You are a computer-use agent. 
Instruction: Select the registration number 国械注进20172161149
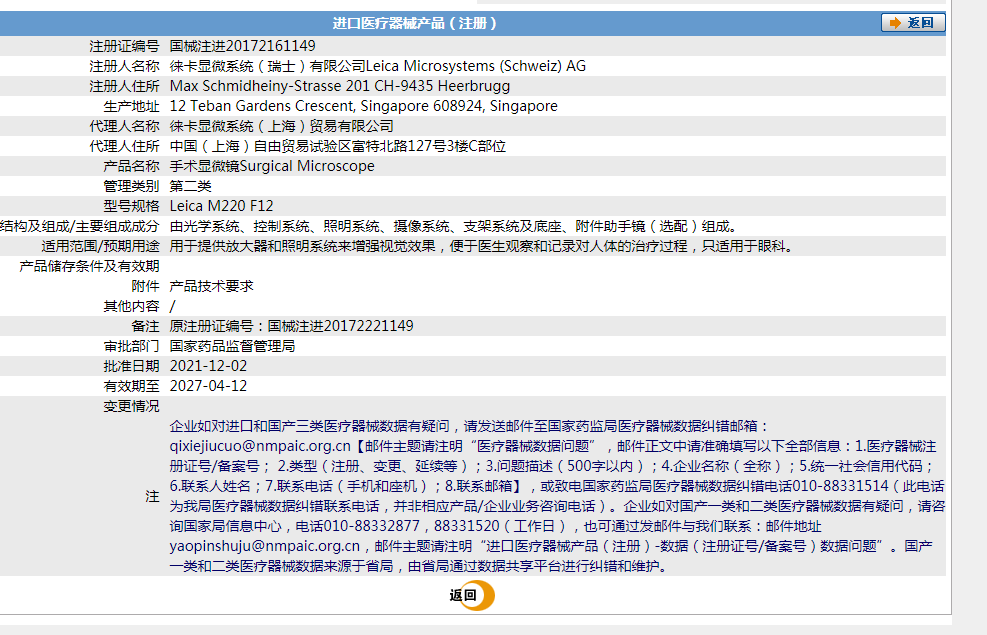(242, 46)
